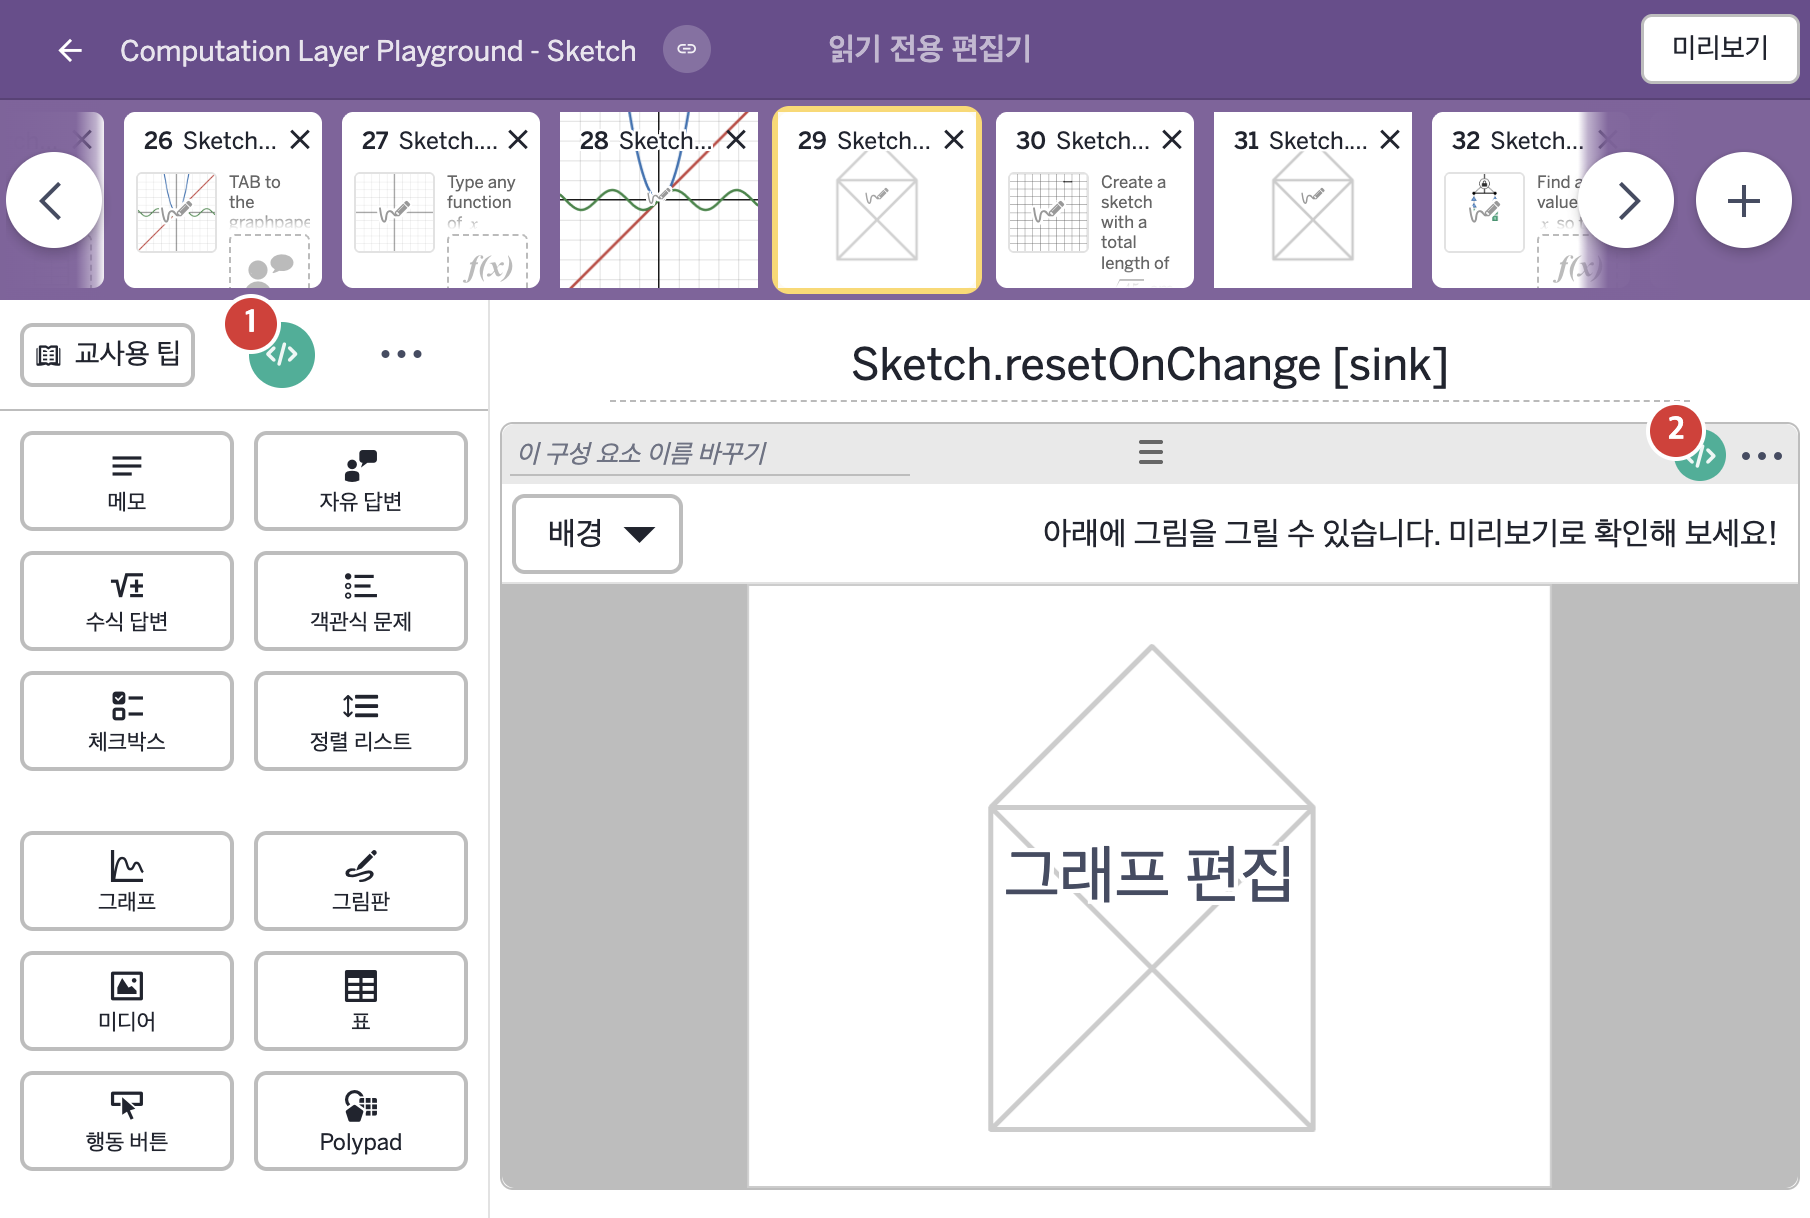Open slide 32 Sketch tab
Screen dimensions: 1810x1218
(1510, 200)
